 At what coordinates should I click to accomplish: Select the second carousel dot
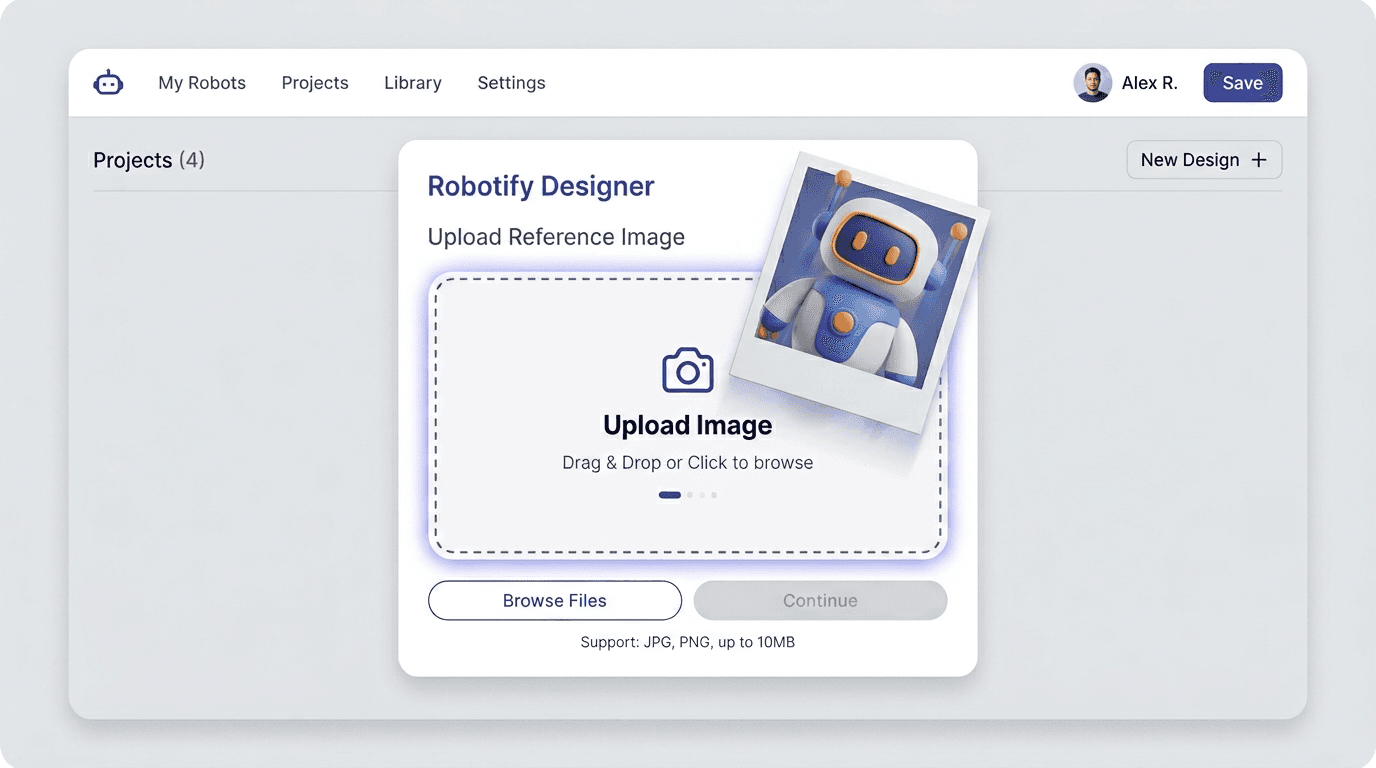688,494
